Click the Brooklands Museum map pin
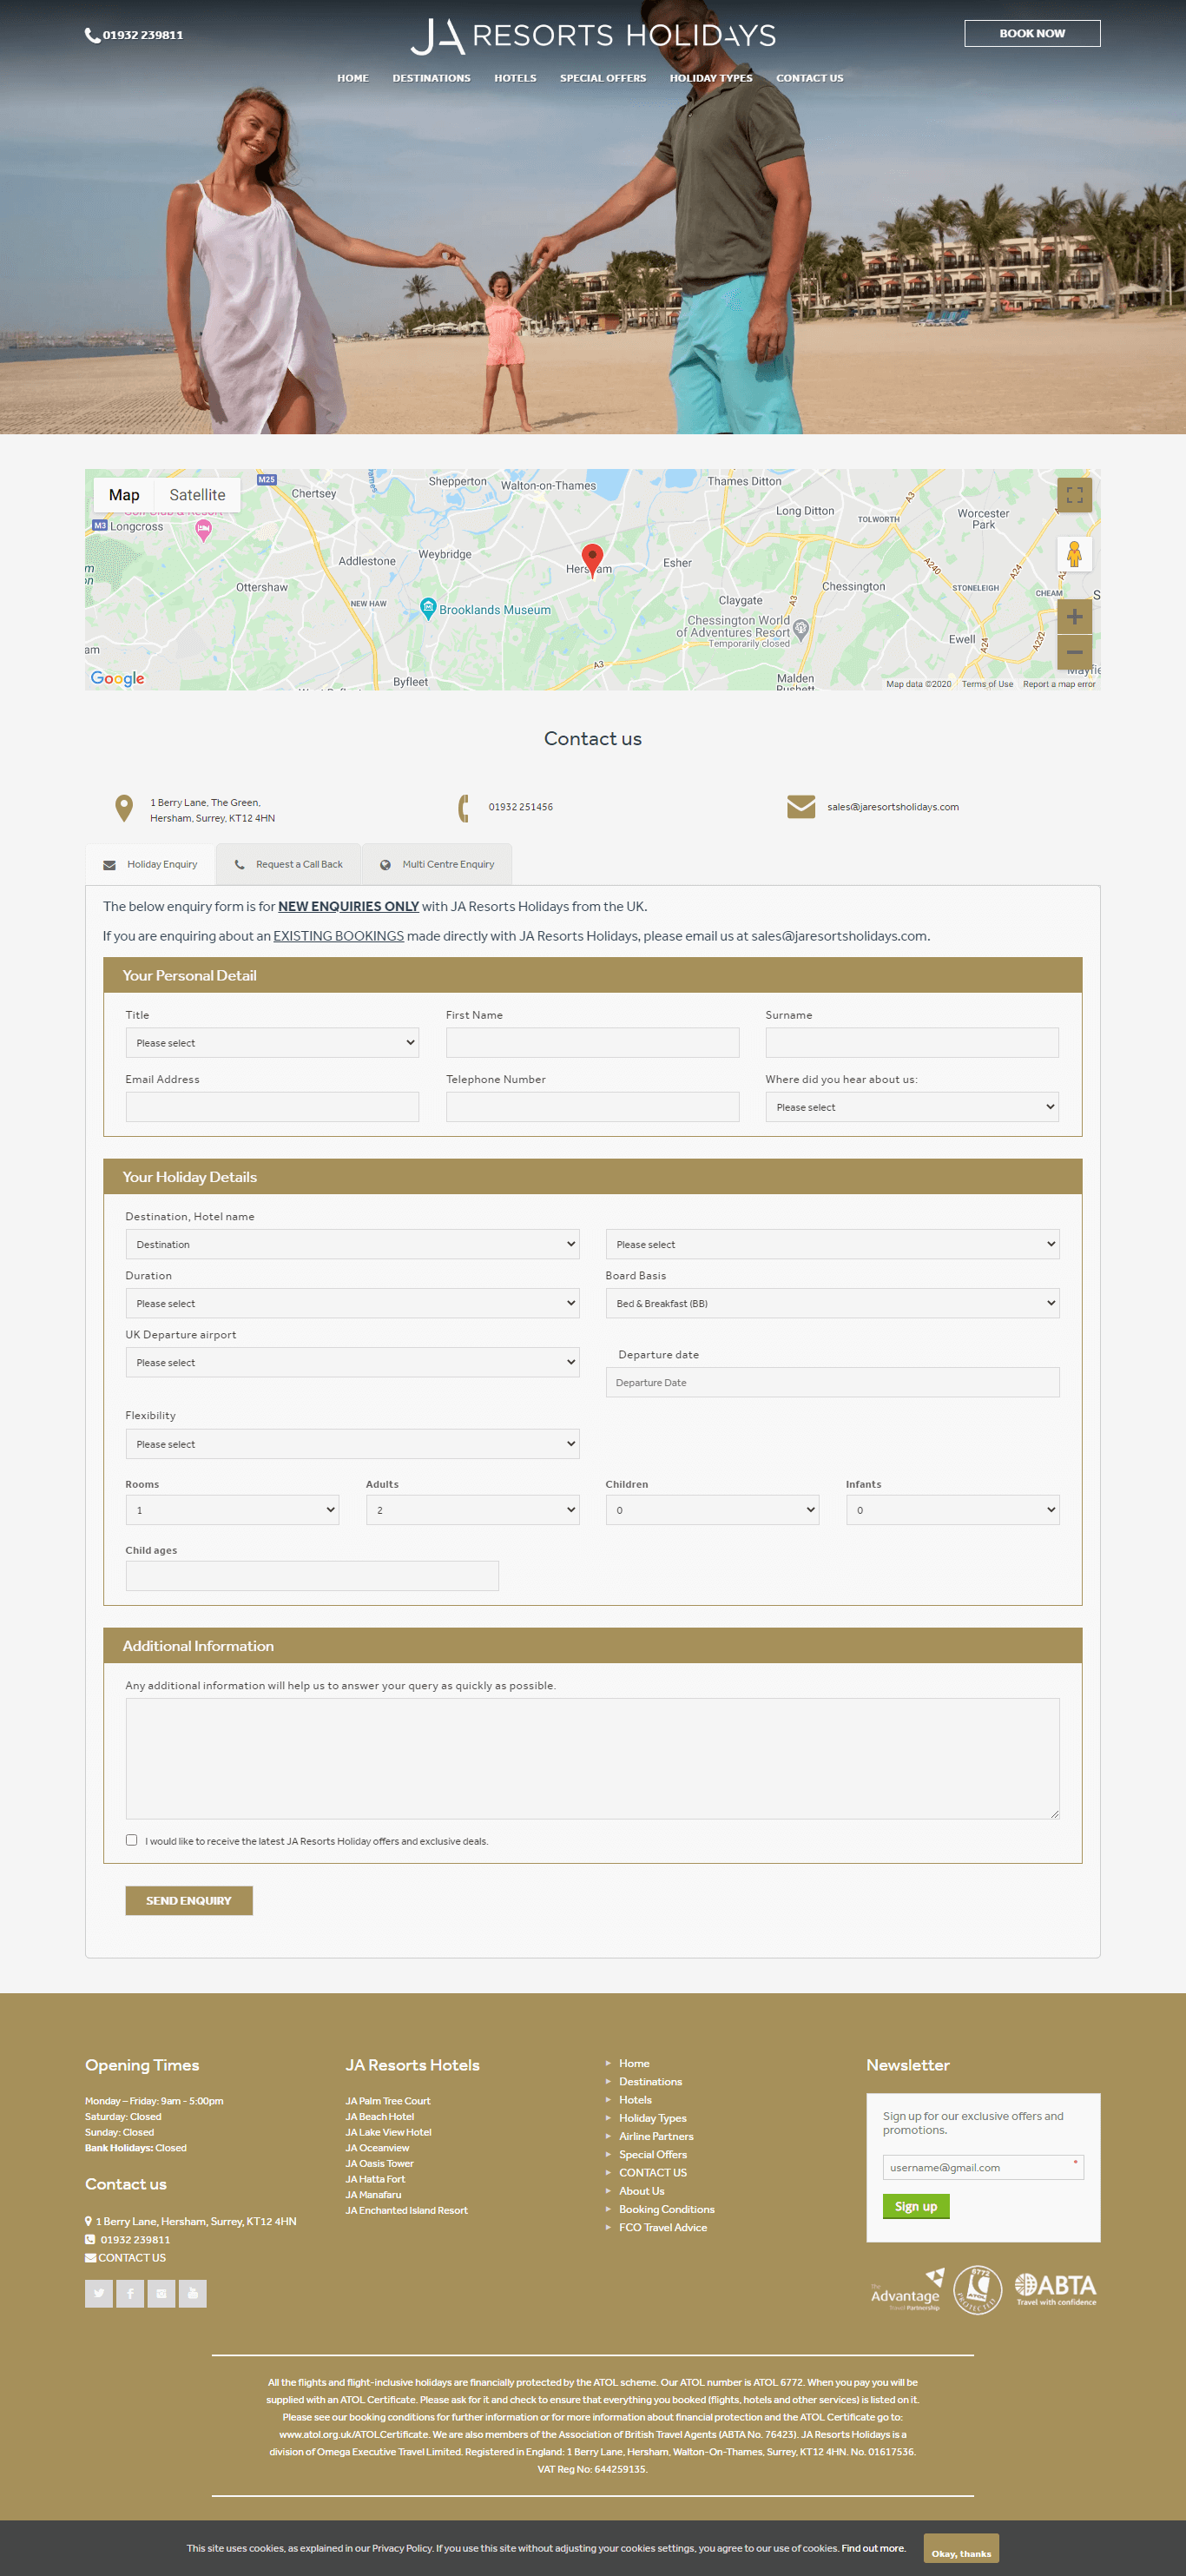This screenshot has height=2576, width=1186. click(428, 607)
